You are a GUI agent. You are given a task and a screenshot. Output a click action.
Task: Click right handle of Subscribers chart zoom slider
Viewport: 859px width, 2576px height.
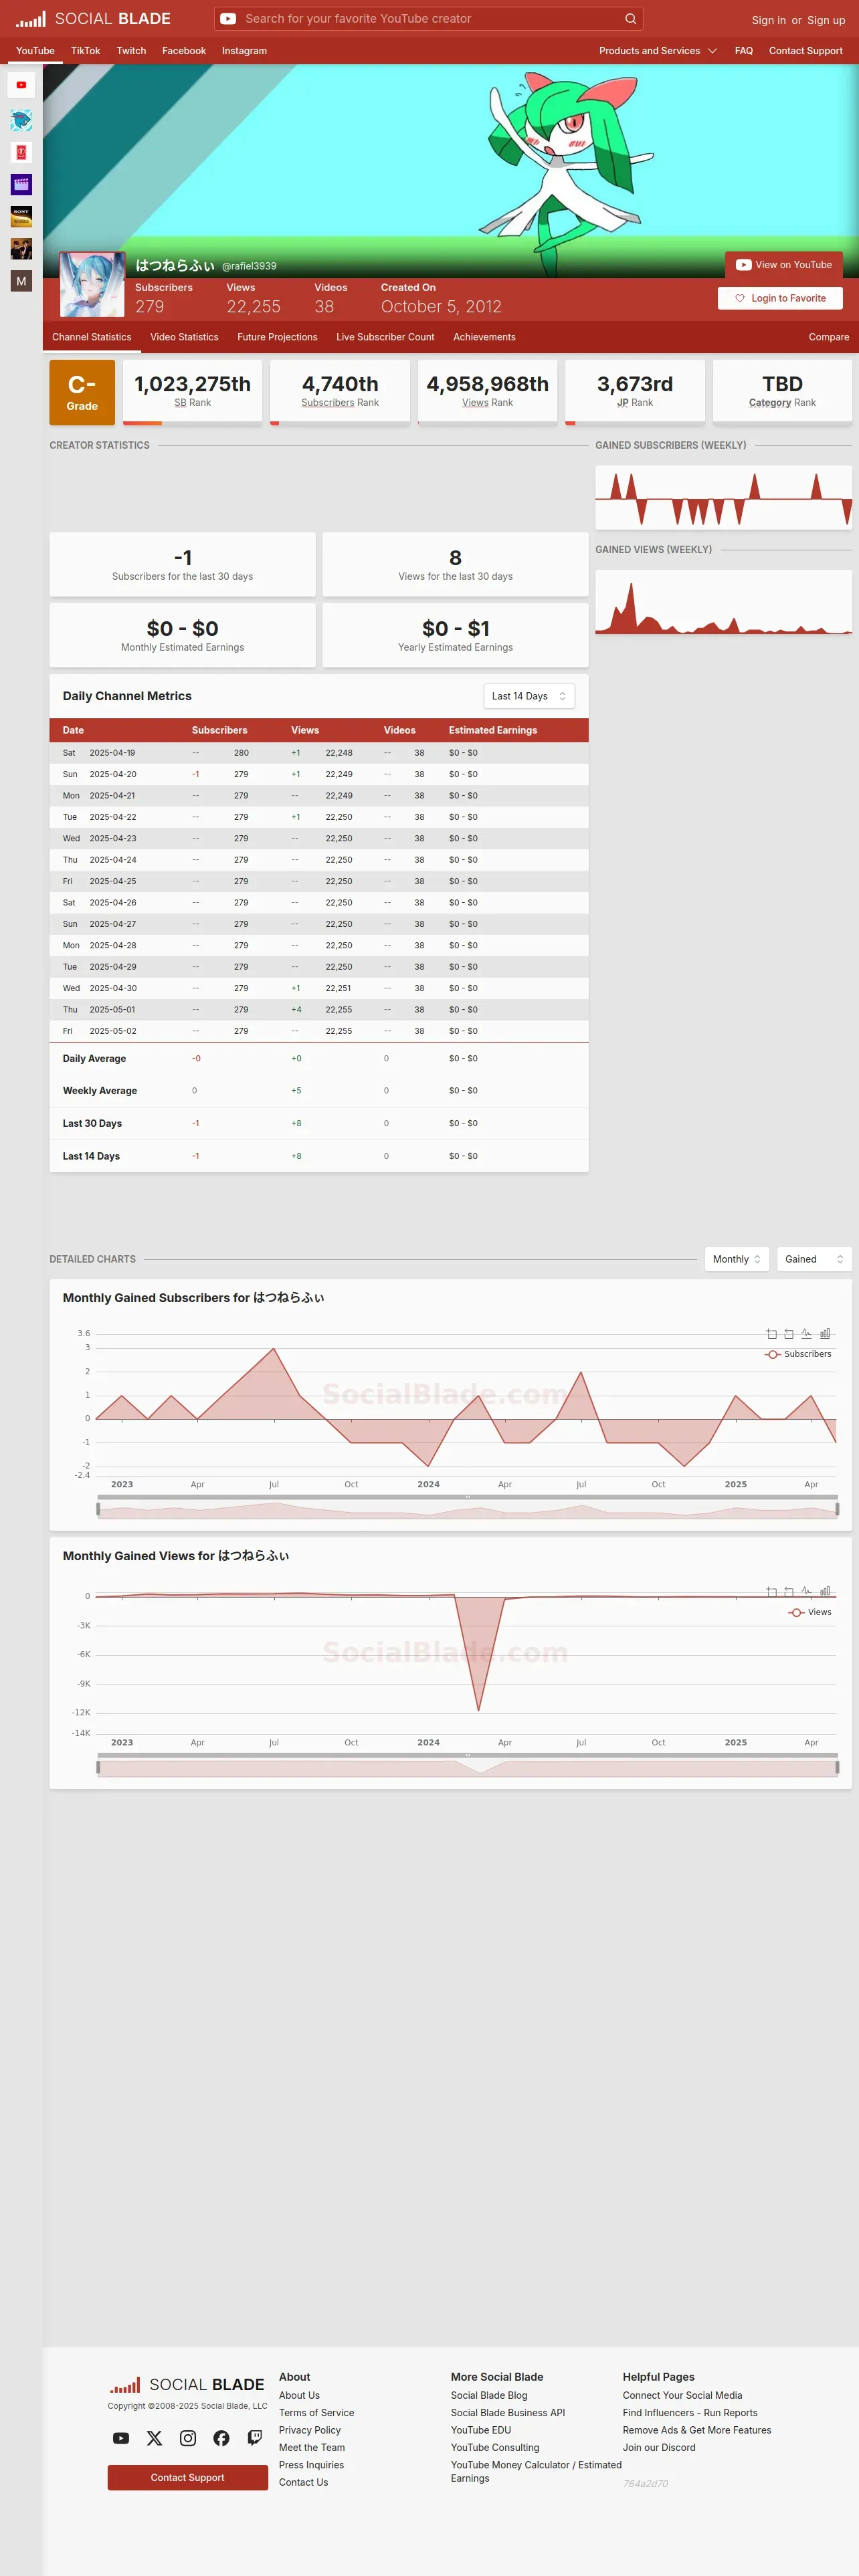pos(837,1509)
